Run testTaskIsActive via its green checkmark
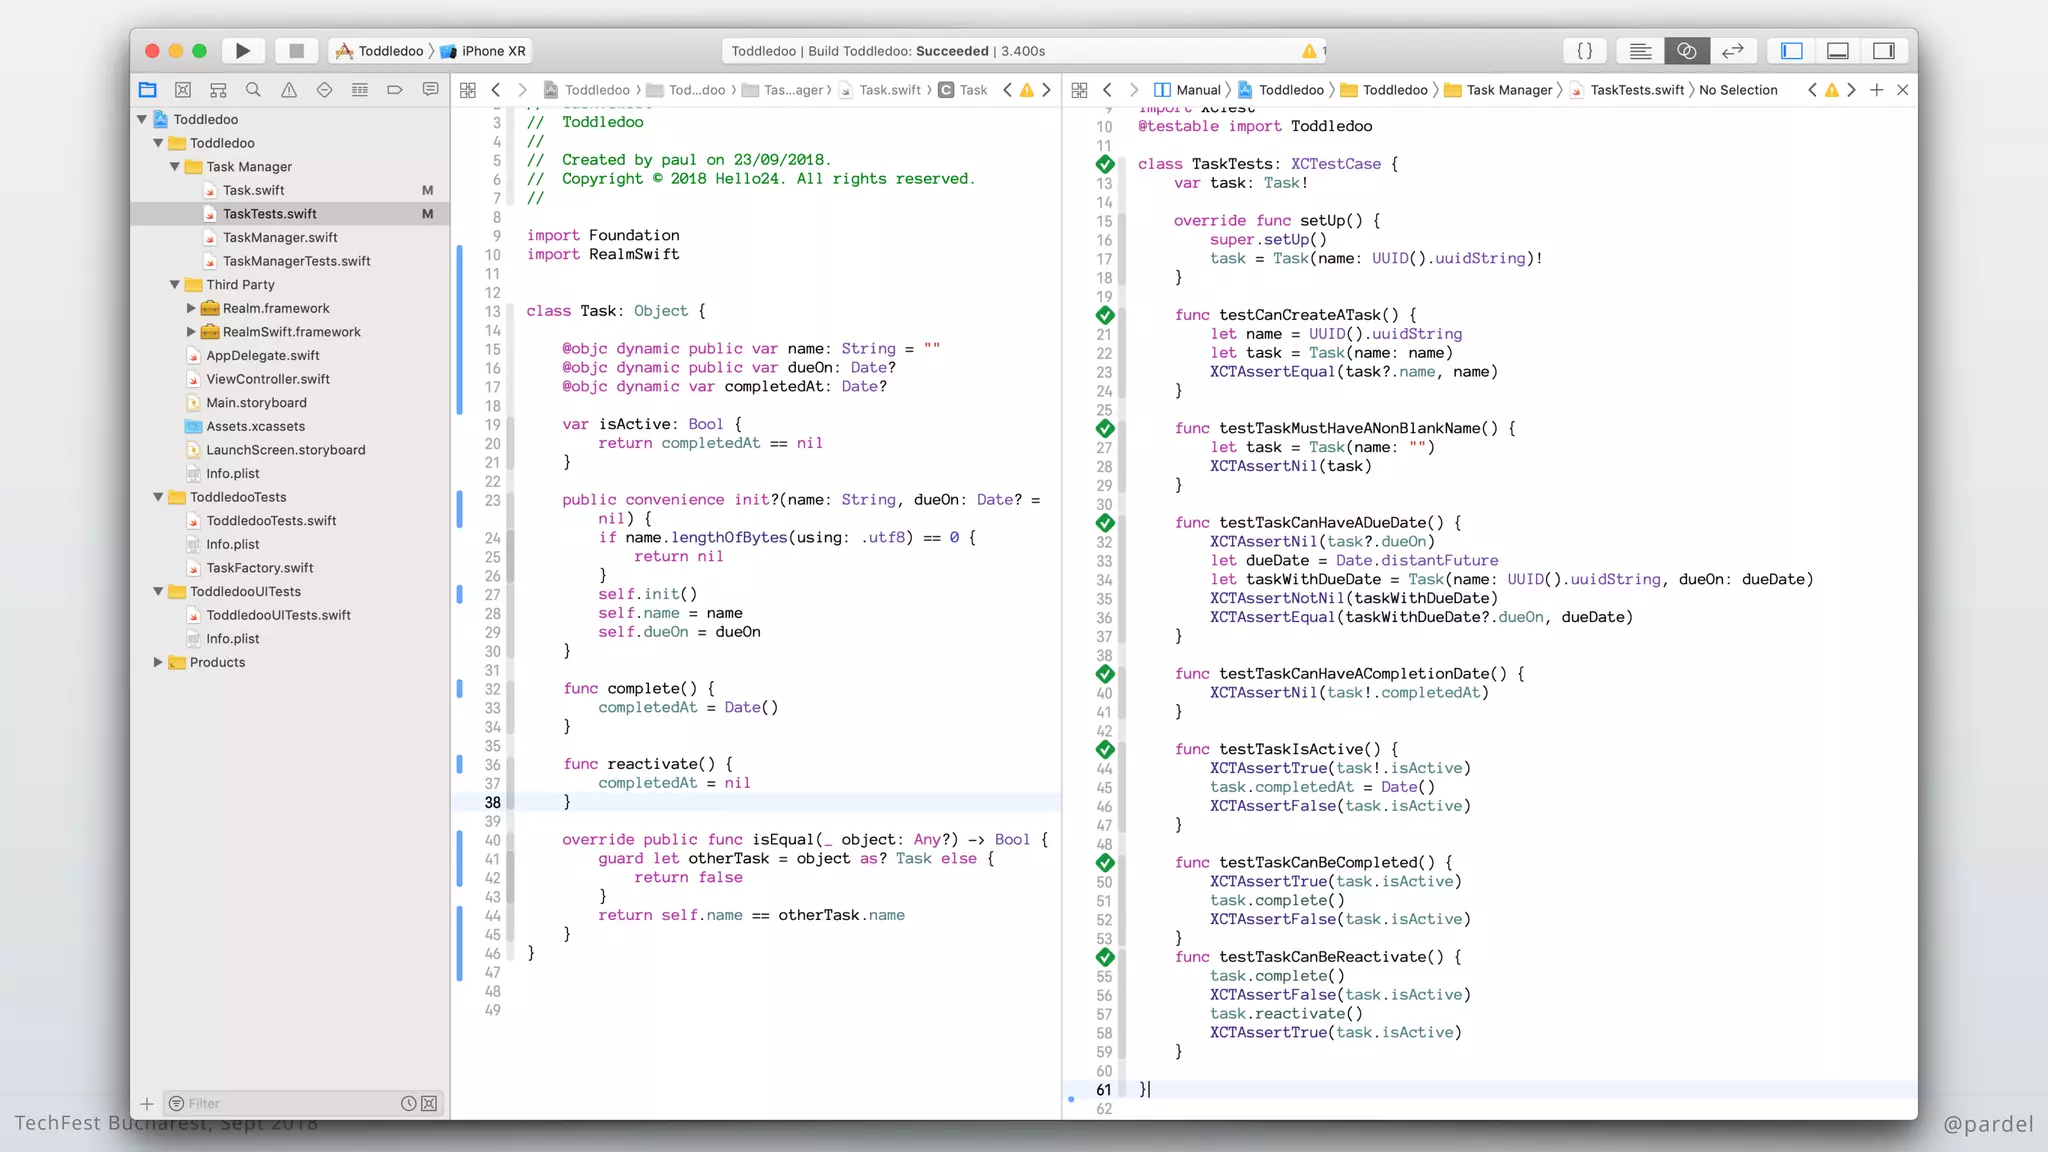The height and width of the screenshot is (1152, 2048). click(1105, 749)
